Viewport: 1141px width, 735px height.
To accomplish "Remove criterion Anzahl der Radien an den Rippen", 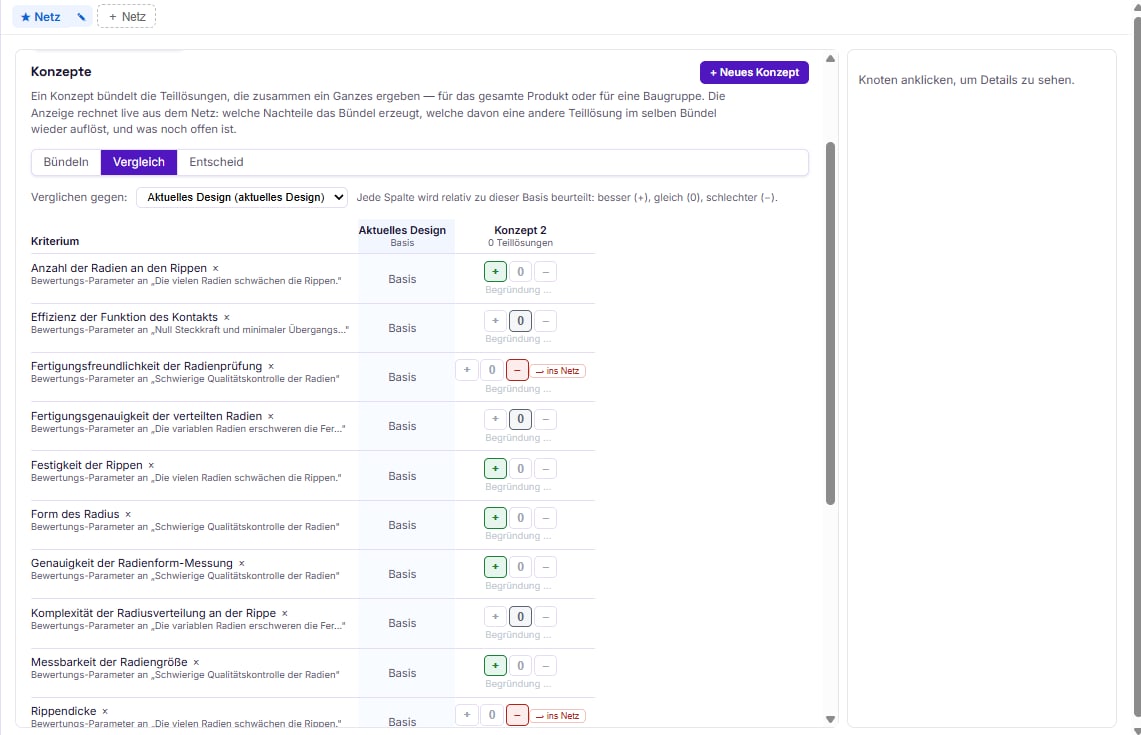I will [215, 269].
